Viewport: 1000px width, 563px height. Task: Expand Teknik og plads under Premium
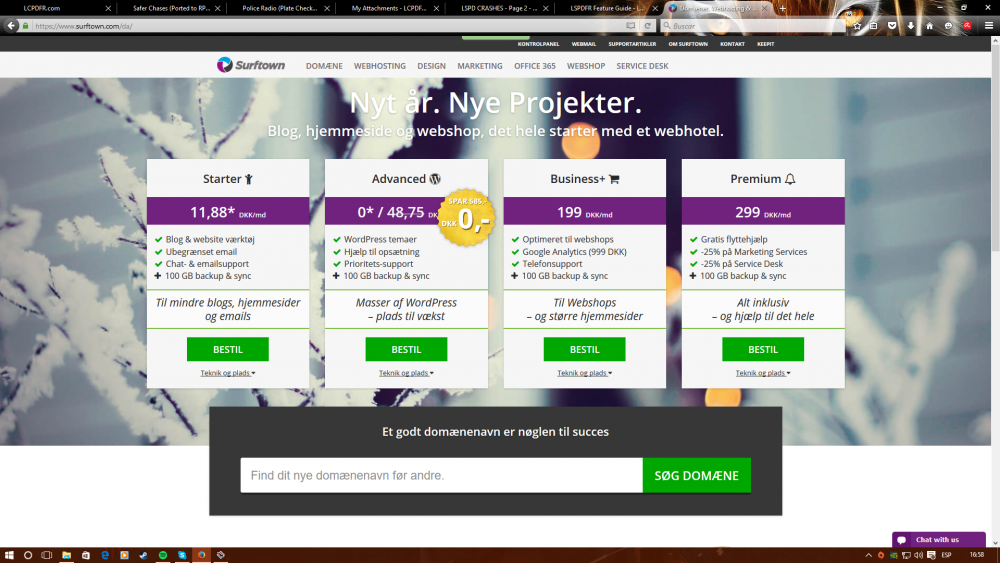(x=763, y=373)
